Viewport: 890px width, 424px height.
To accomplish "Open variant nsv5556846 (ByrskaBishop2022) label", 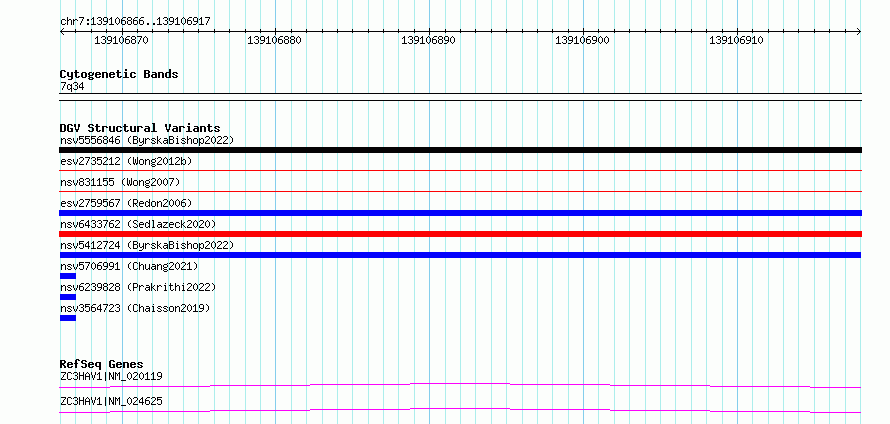I will pos(147,140).
